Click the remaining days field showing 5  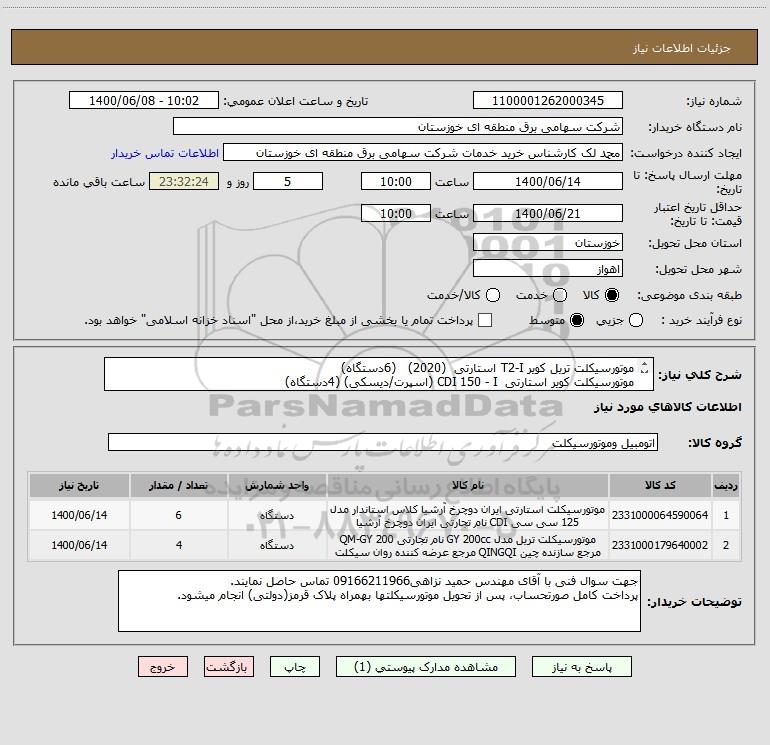coord(288,182)
